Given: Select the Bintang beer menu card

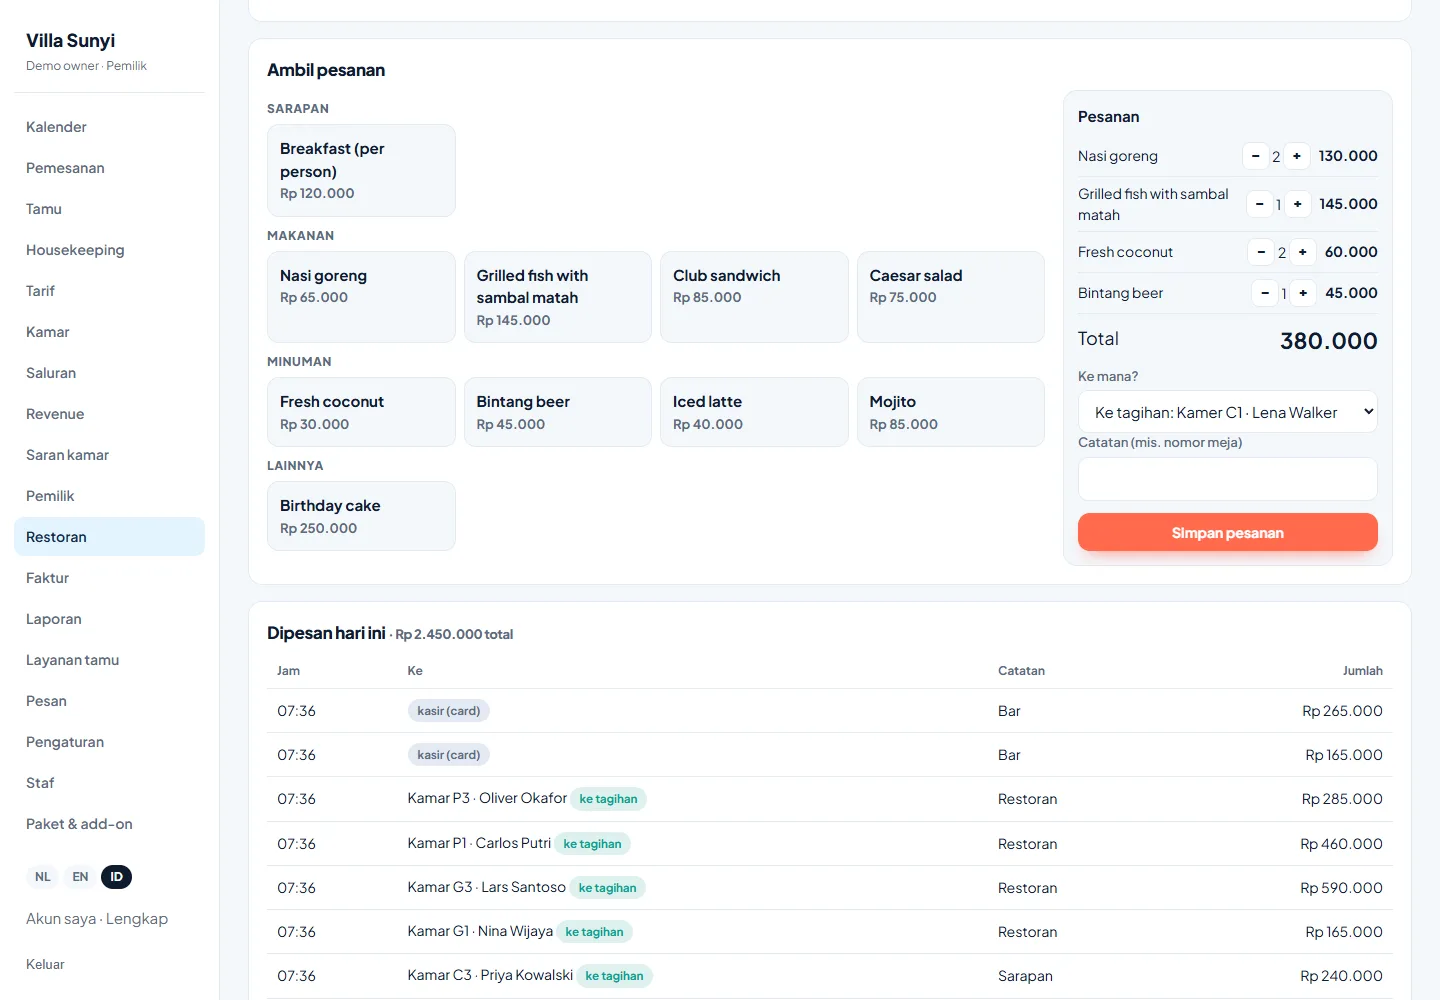Looking at the screenshot, I should pyautogui.click(x=558, y=412).
